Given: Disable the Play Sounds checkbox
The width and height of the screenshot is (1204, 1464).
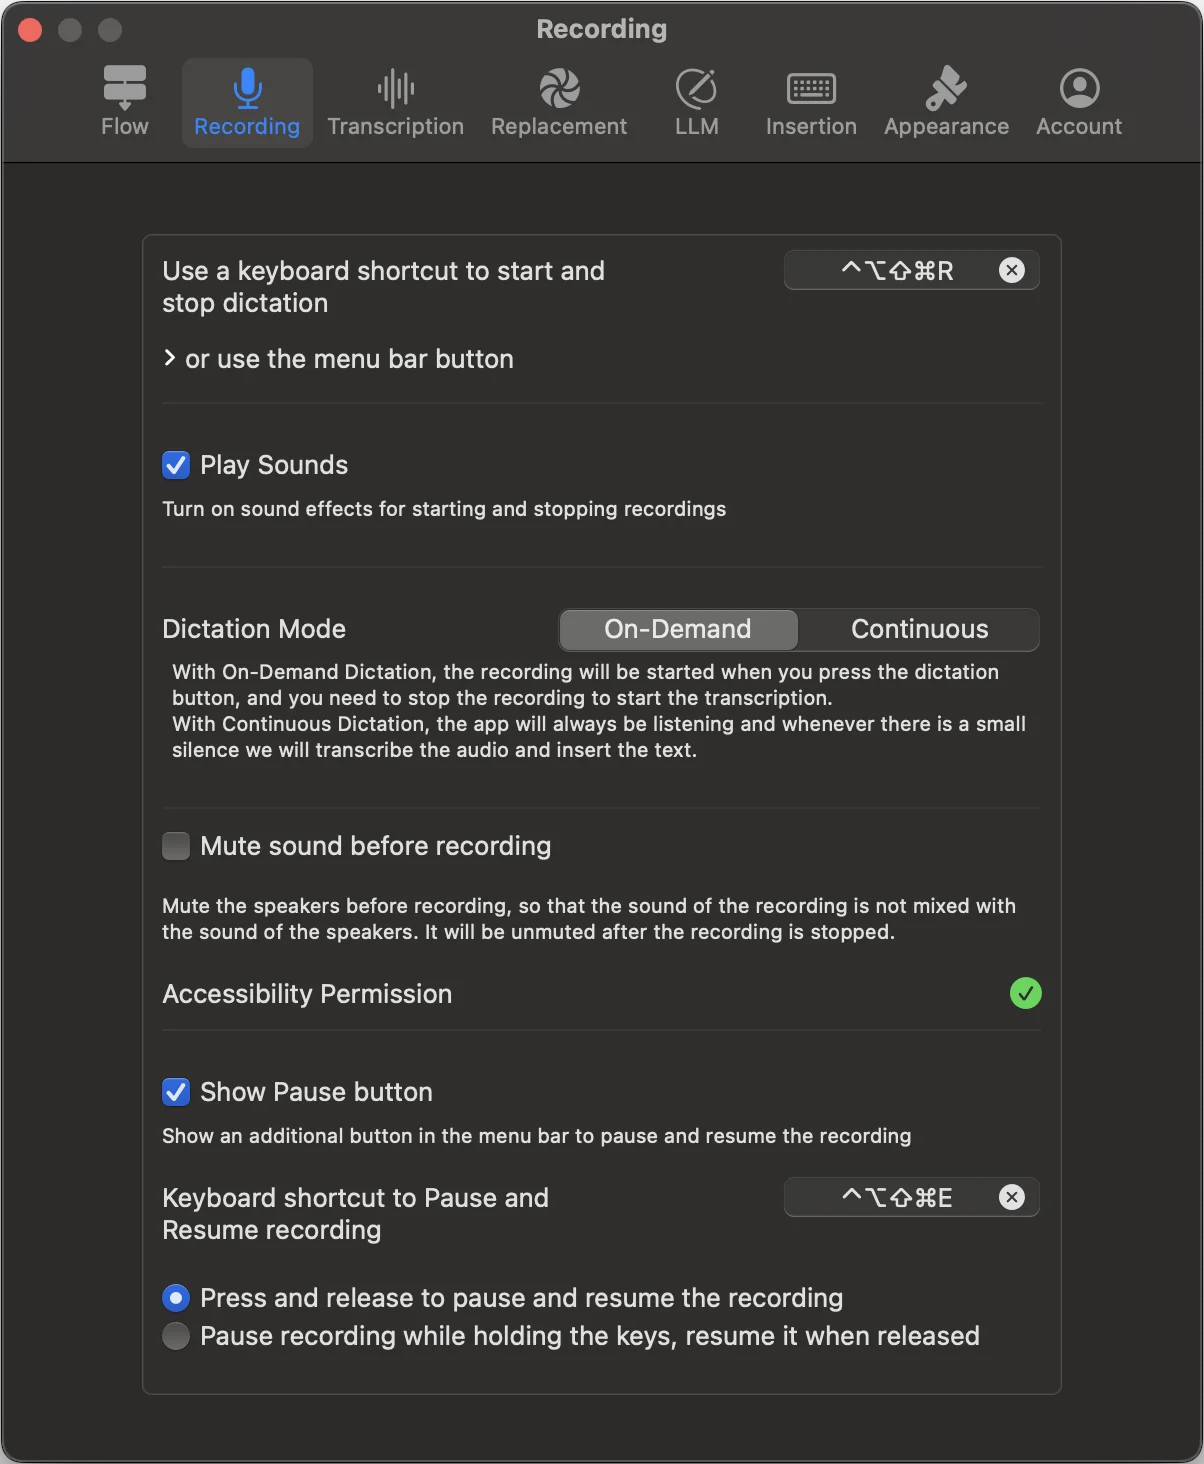Looking at the screenshot, I should [x=176, y=465].
